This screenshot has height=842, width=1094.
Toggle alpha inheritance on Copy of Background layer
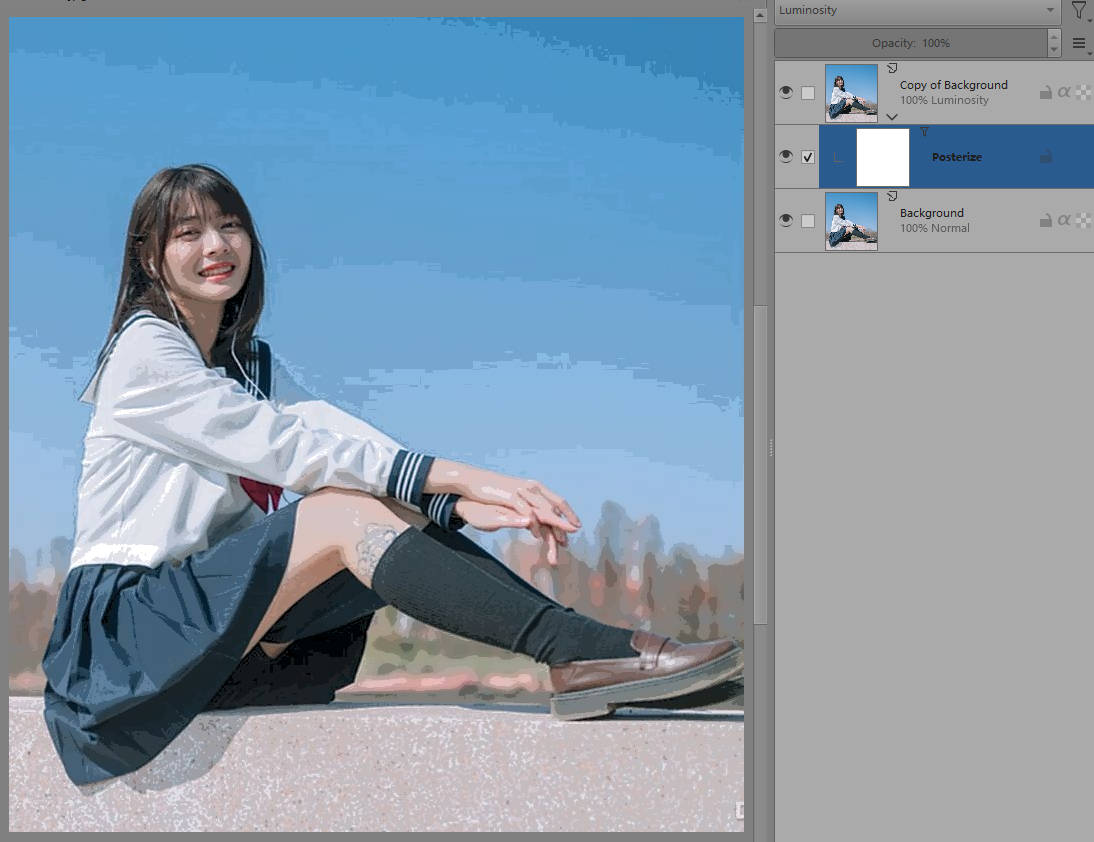pyautogui.click(x=1064, y=92)
